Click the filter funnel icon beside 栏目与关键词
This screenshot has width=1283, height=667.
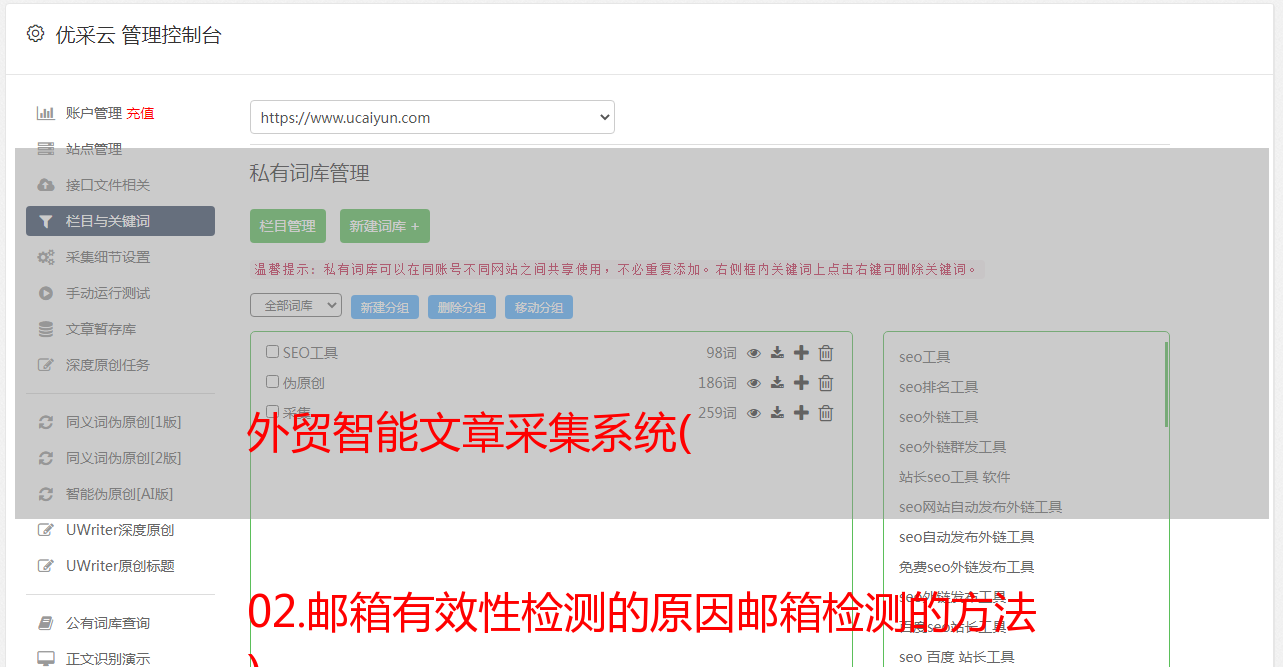pyautogui.click(x=45, y=221)
